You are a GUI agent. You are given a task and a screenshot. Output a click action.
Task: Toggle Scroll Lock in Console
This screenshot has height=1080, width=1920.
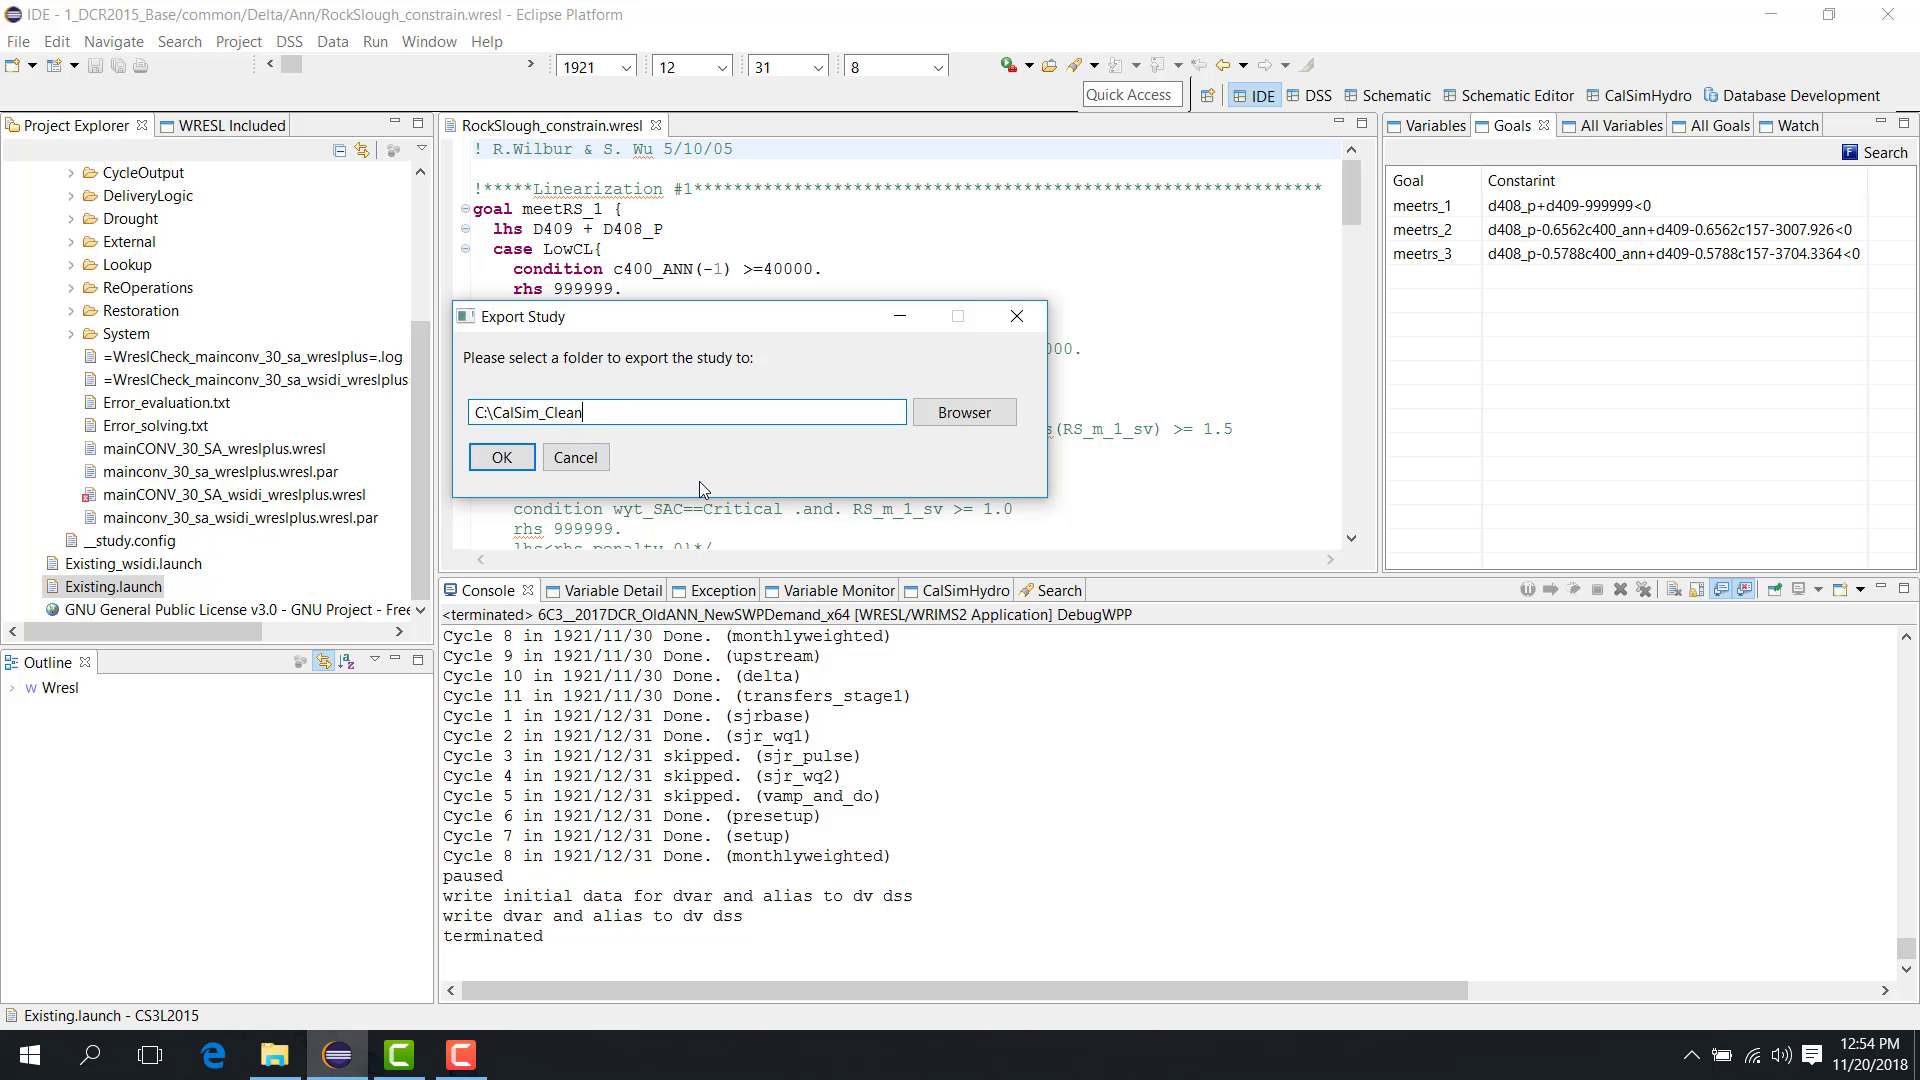(1697, 590)
